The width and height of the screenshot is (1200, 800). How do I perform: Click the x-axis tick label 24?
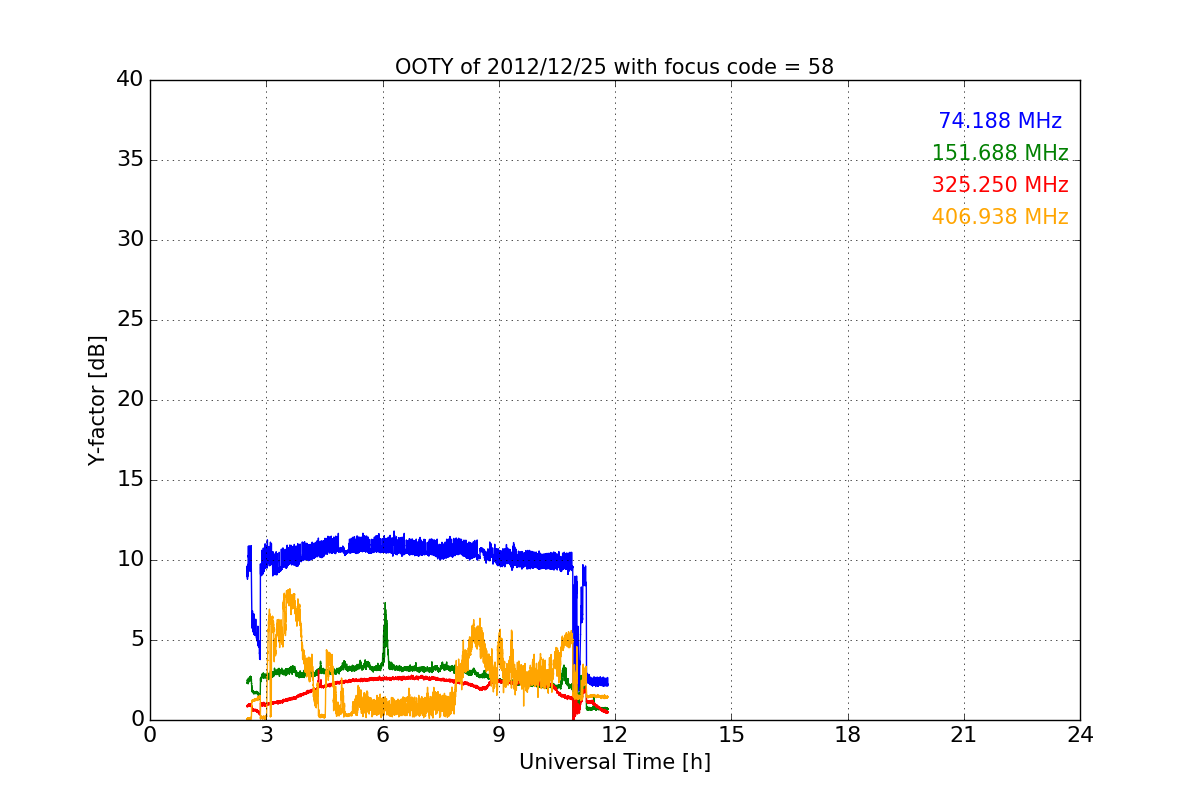(x=1080, y=735)
